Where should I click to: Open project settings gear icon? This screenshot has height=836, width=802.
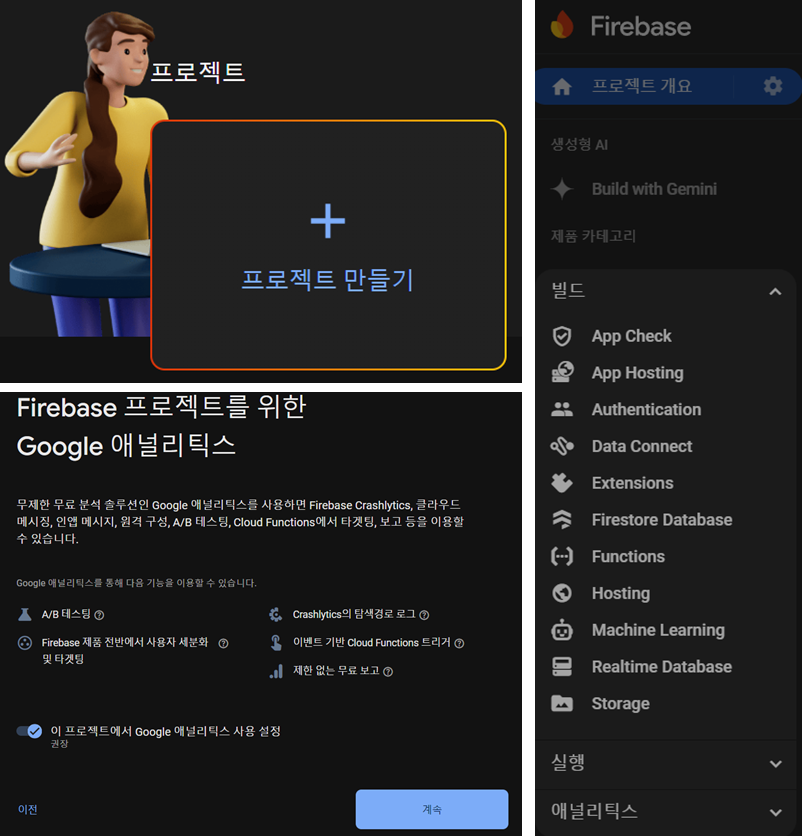tap(773, 86)
